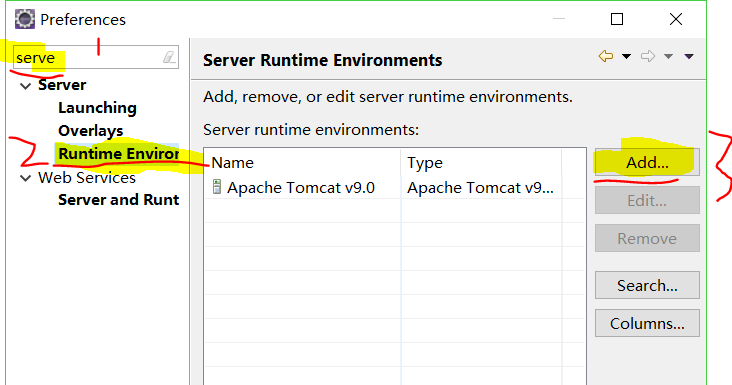732x385 pixels.
Task: Collapse the Web Services tree node
Action: [x=26, y=178]
